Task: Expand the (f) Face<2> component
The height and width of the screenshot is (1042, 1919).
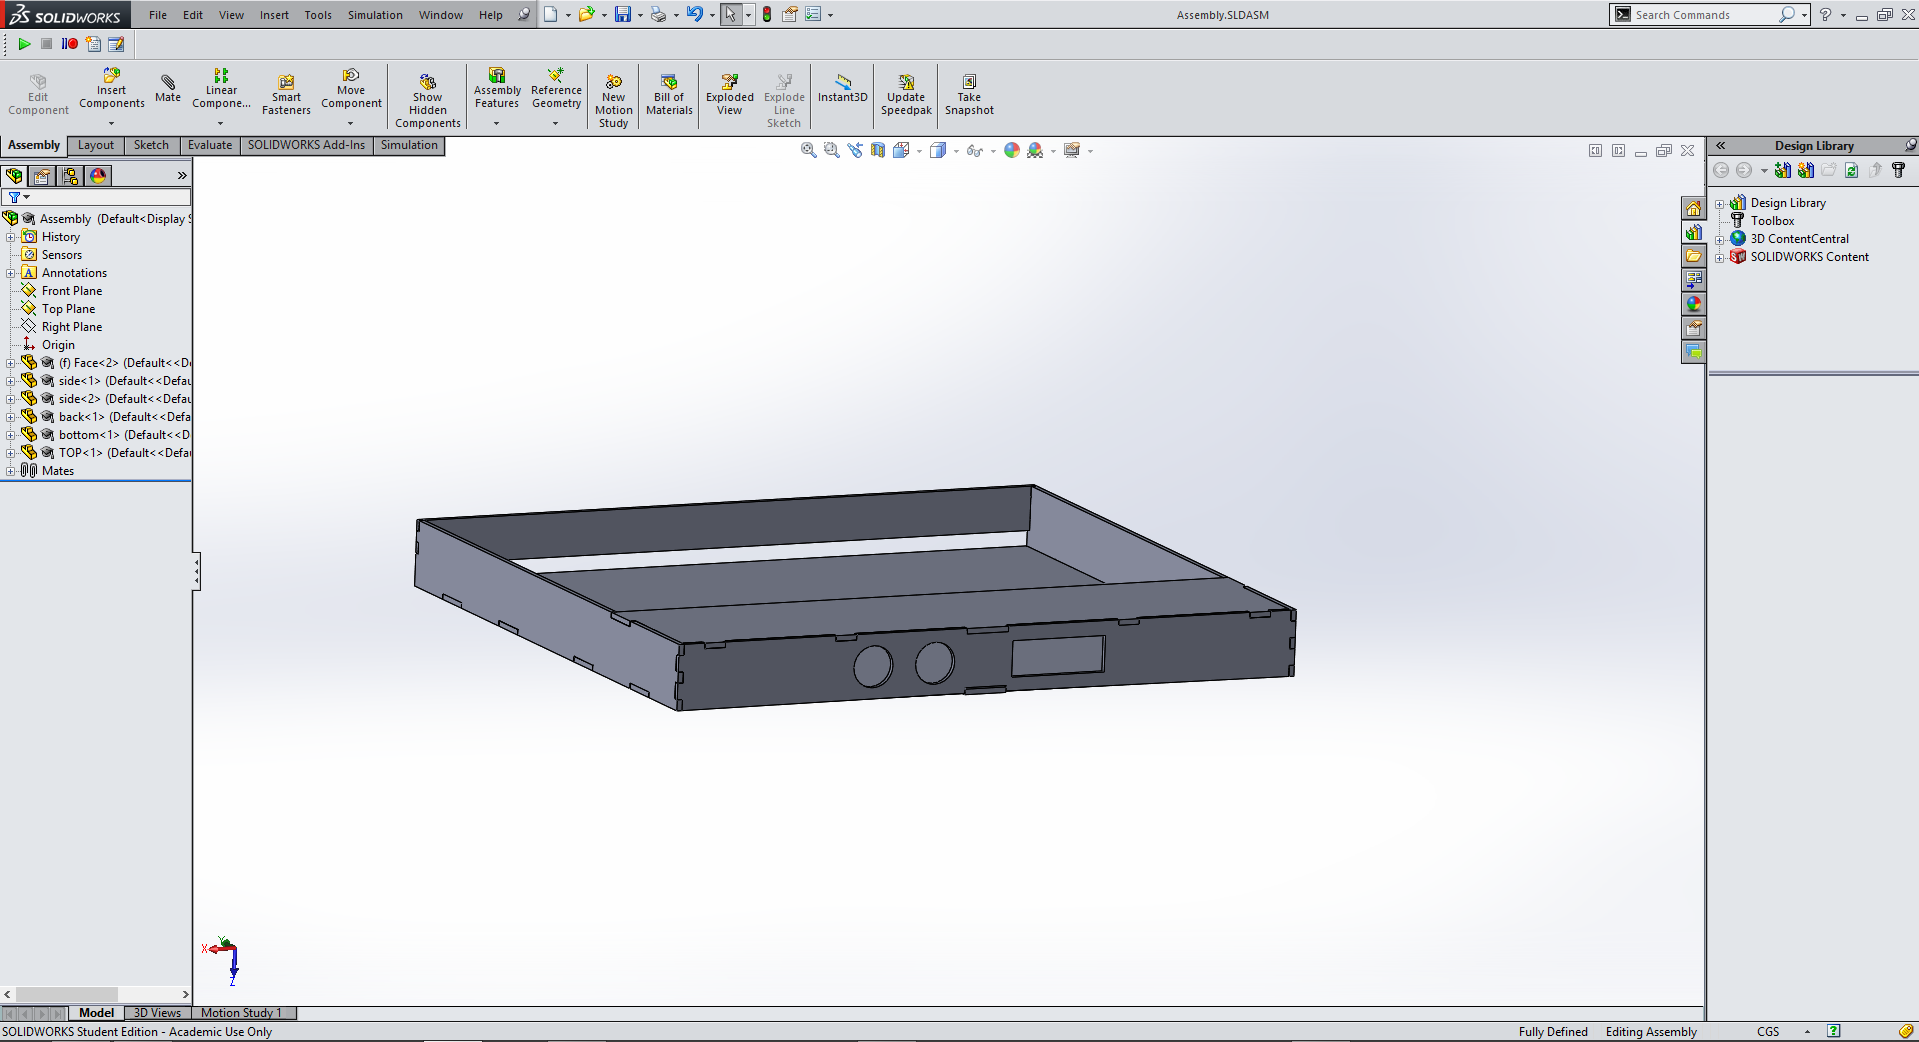Action: tap(11, 363)
